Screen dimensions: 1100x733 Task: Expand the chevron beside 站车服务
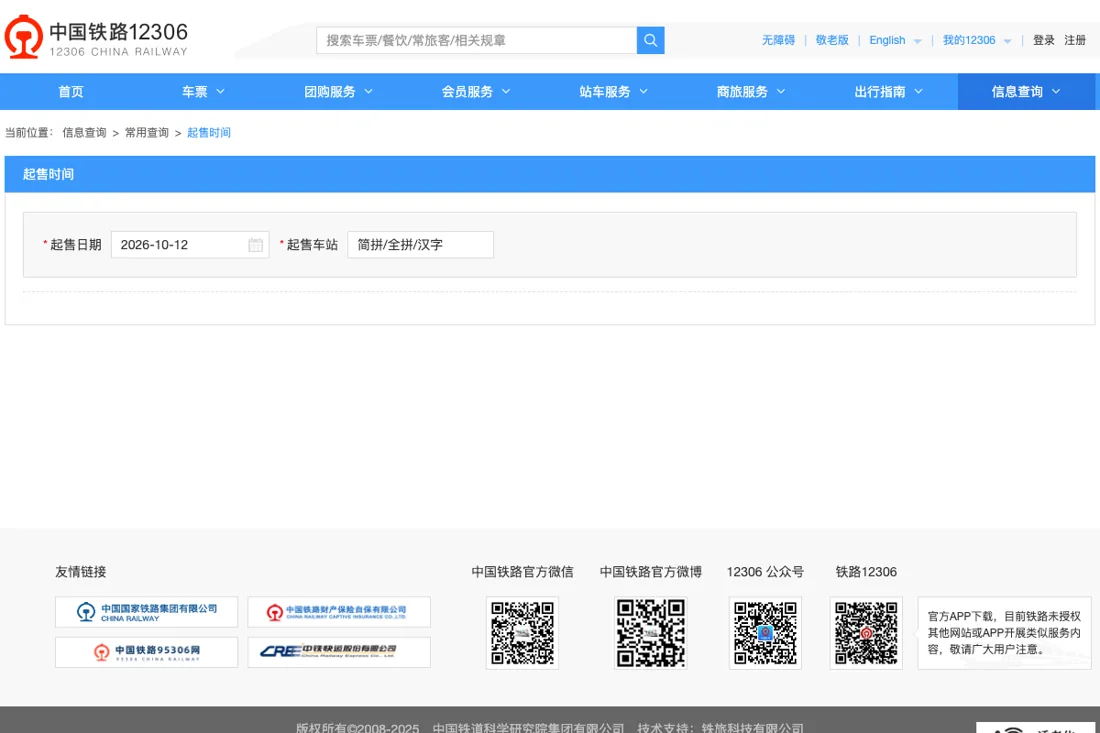pos(643,92)
